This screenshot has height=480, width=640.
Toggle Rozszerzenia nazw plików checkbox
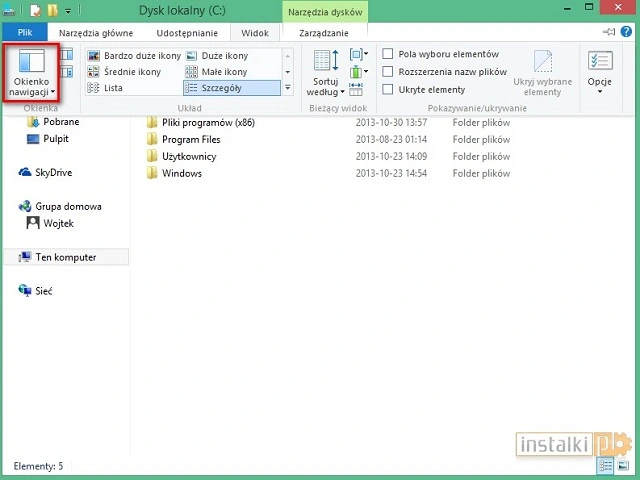[389, 72]
